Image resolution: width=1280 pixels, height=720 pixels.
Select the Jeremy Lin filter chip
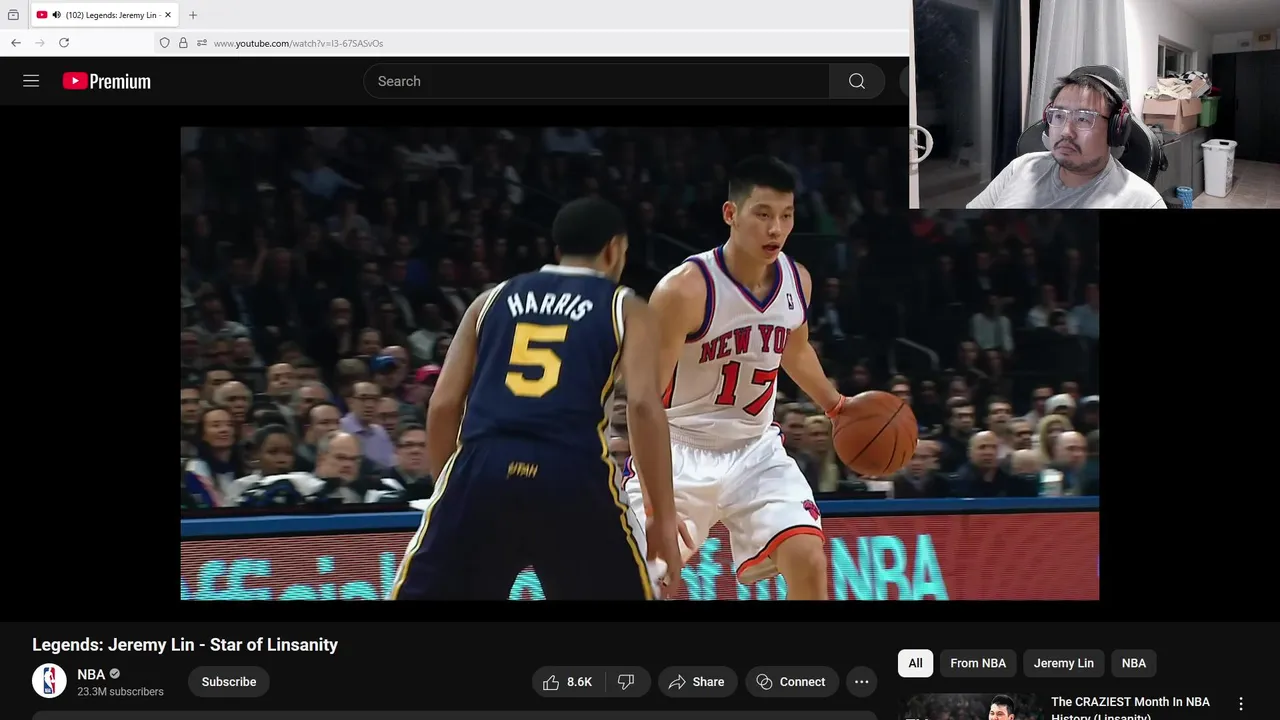1063,663
